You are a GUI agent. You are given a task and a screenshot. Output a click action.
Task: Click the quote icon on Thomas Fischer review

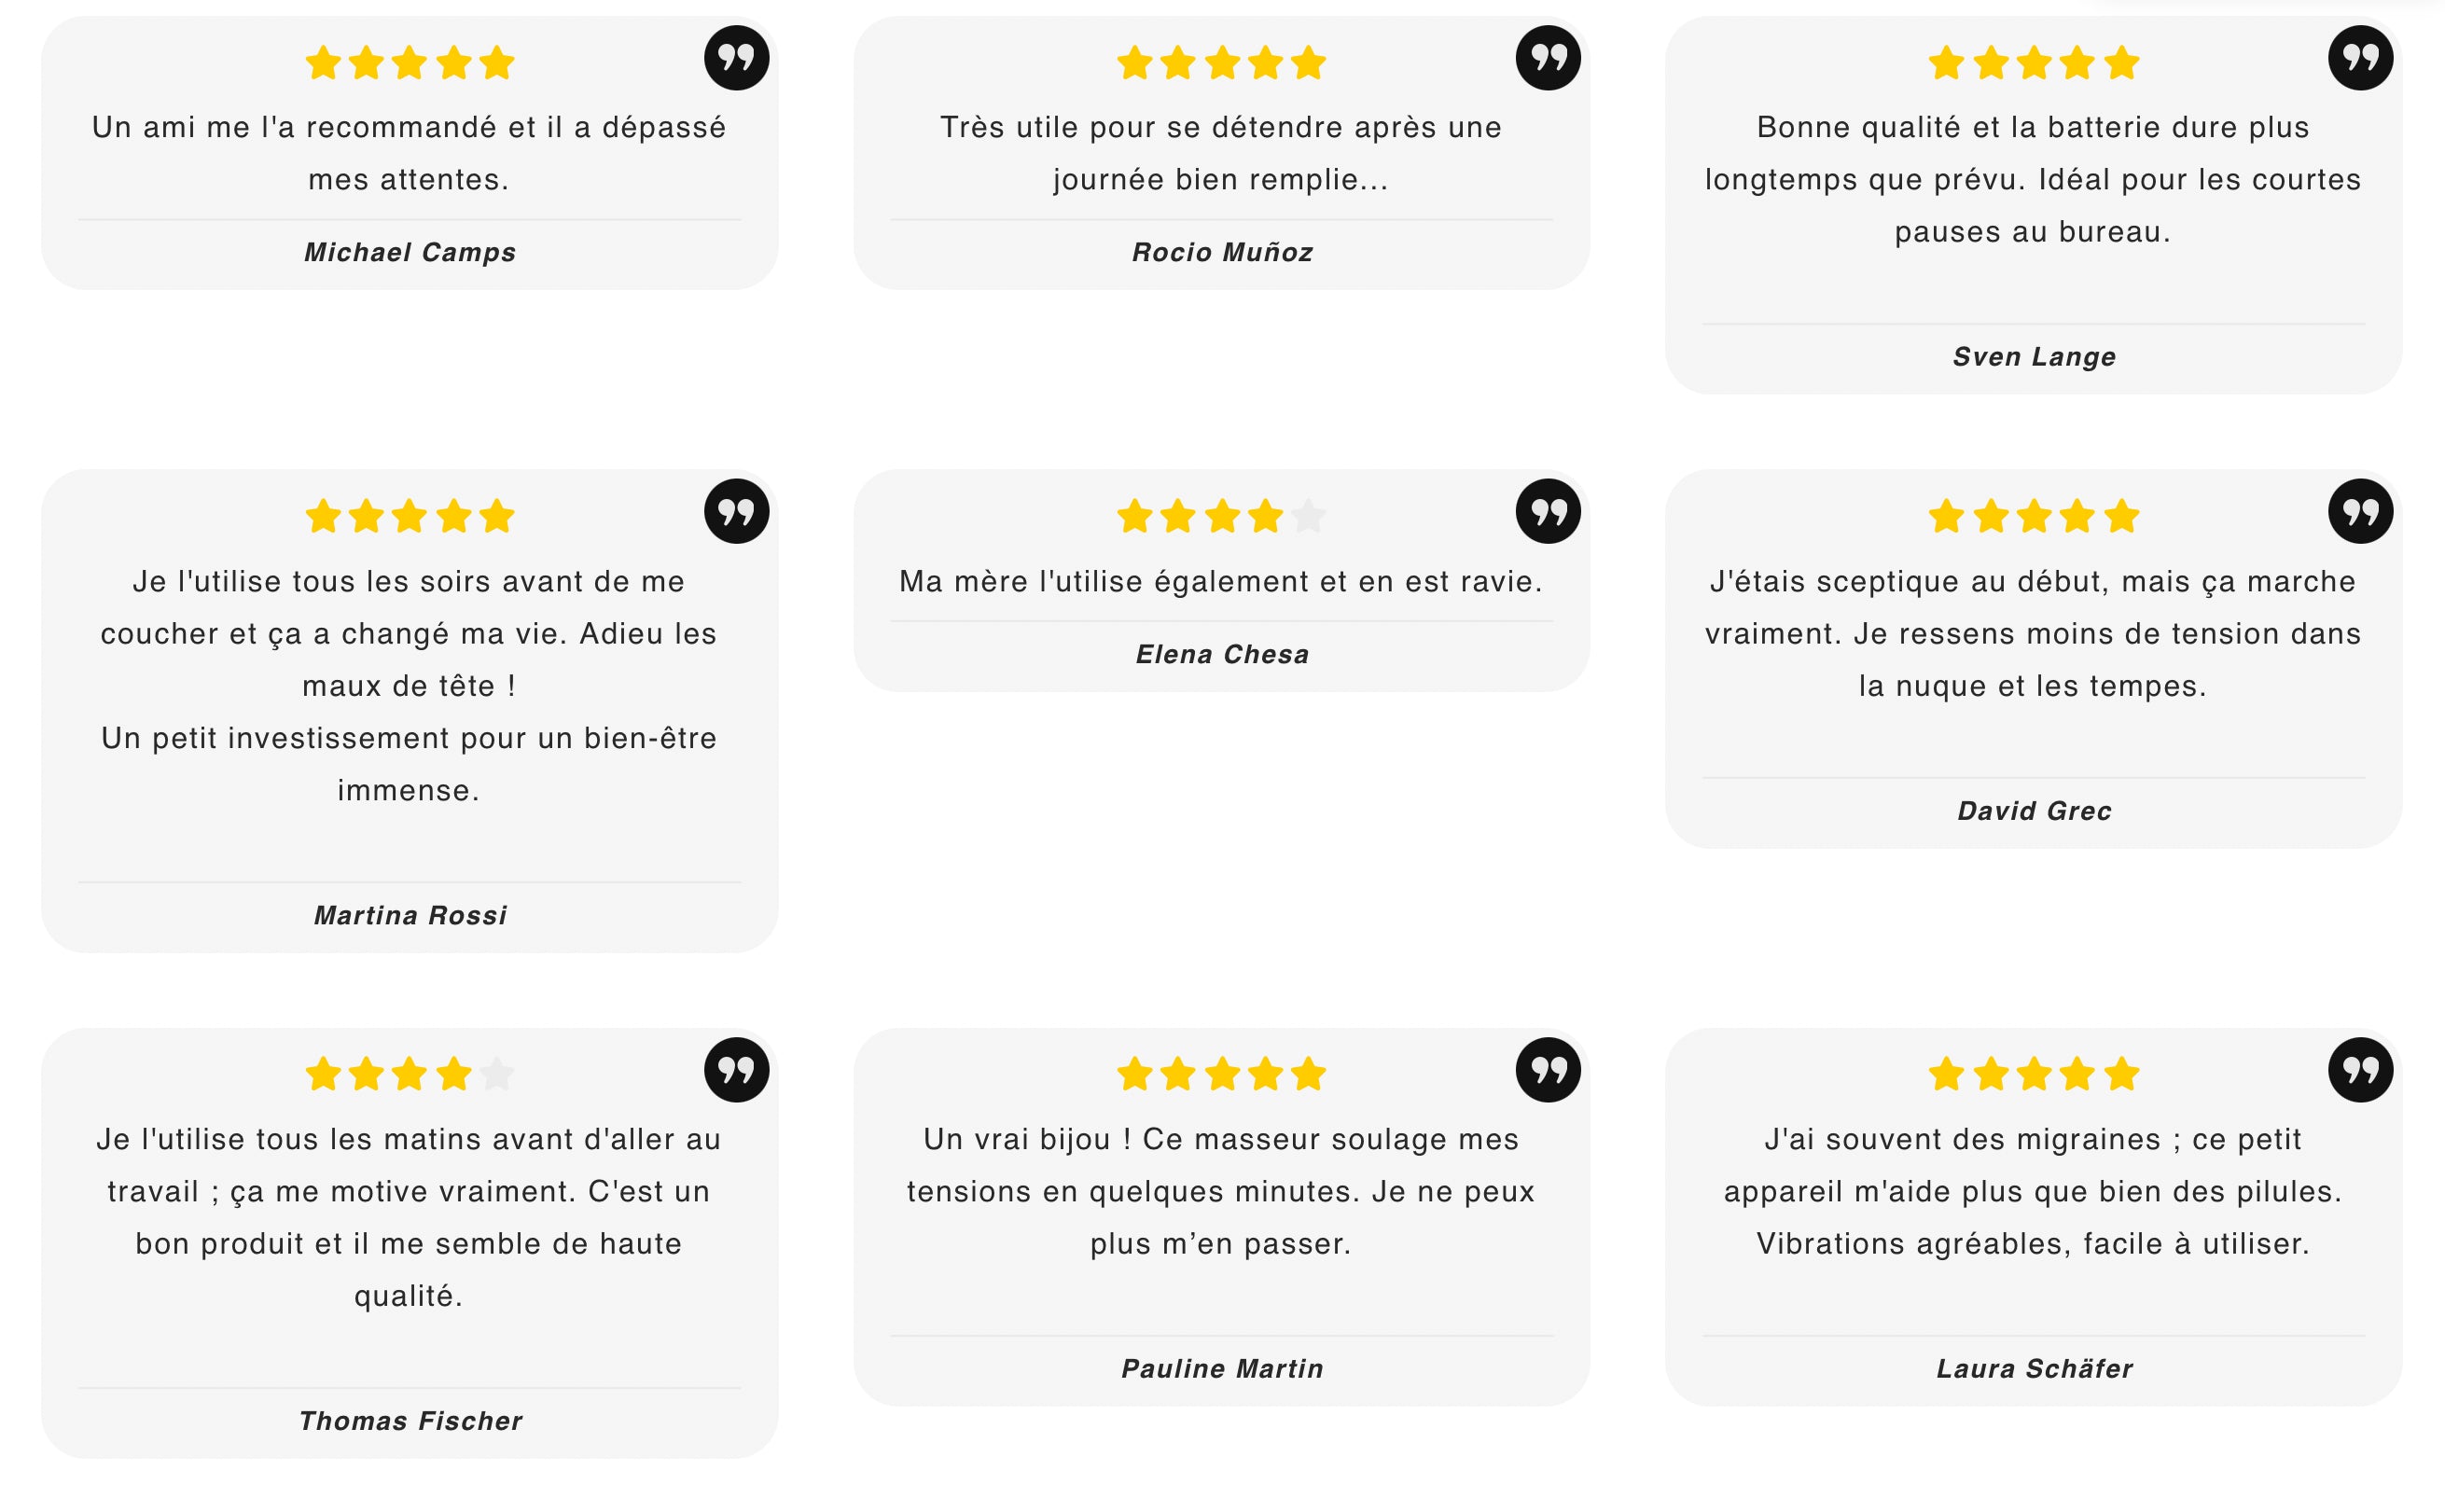click(x=736, y=1069)
